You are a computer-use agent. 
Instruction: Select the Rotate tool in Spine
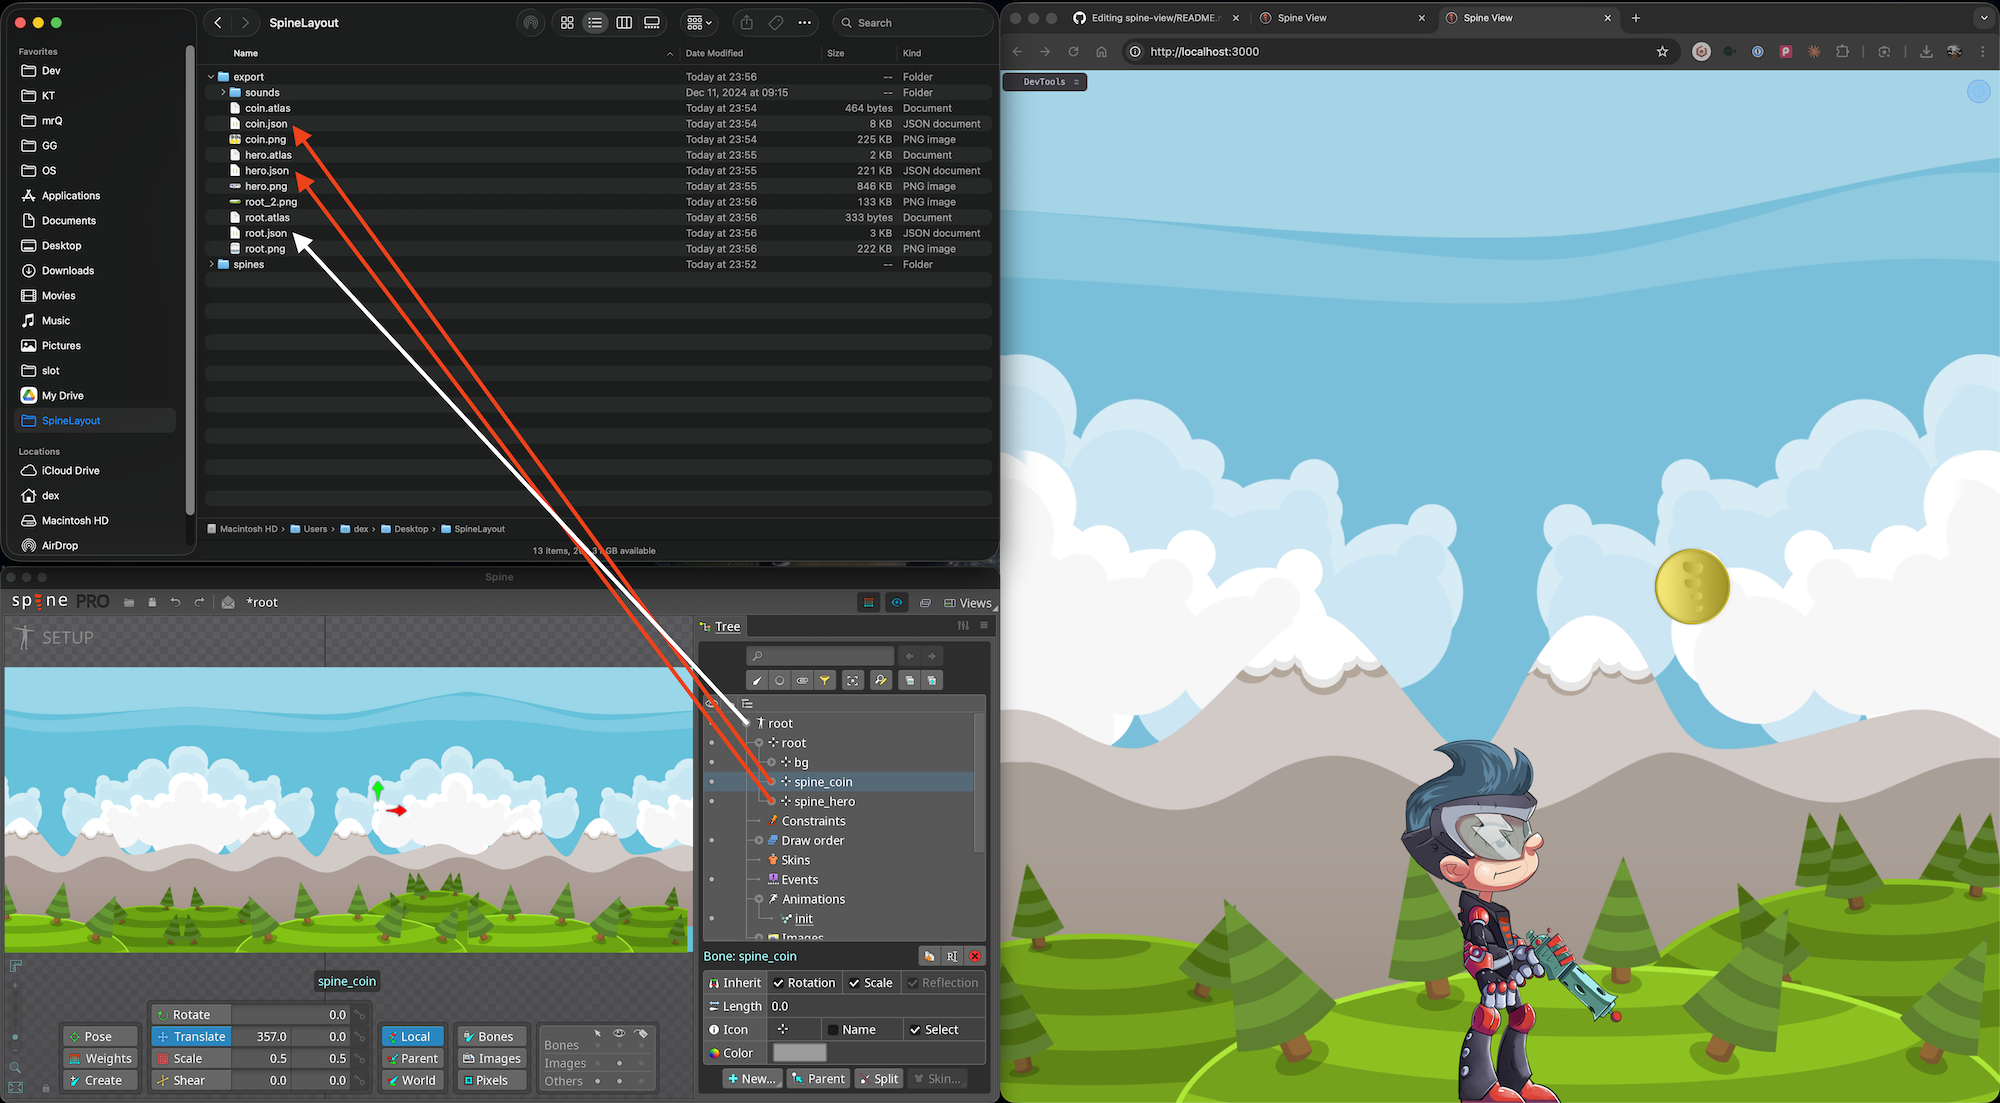point(190,1014)
